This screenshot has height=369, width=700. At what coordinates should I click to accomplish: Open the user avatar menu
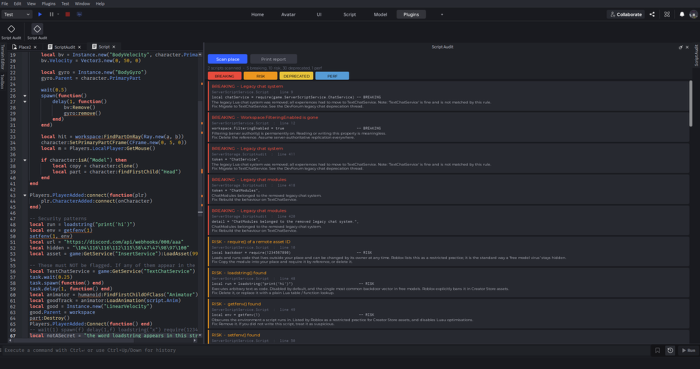click(693, 14)
